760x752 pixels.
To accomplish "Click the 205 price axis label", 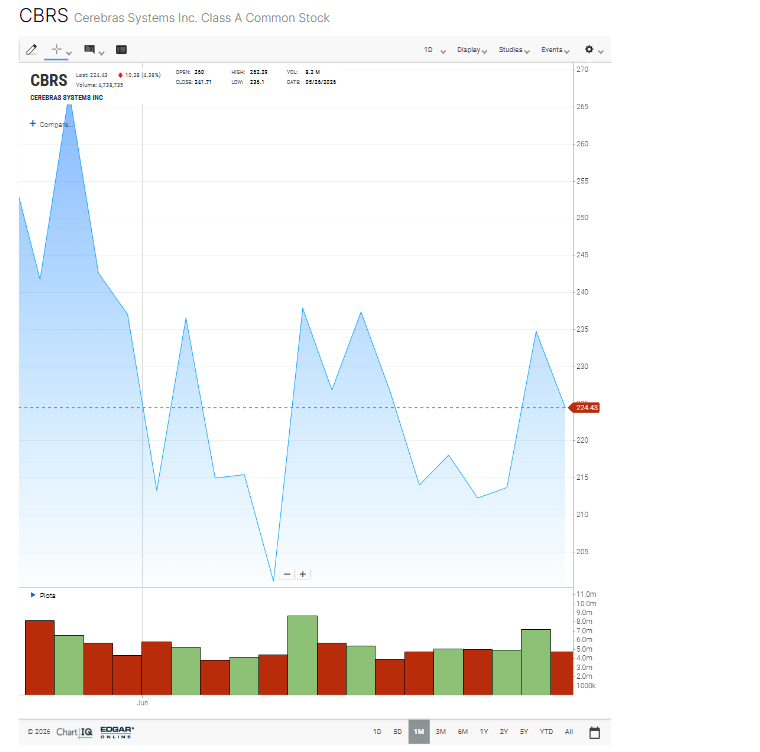I will (x=582, y=552).
